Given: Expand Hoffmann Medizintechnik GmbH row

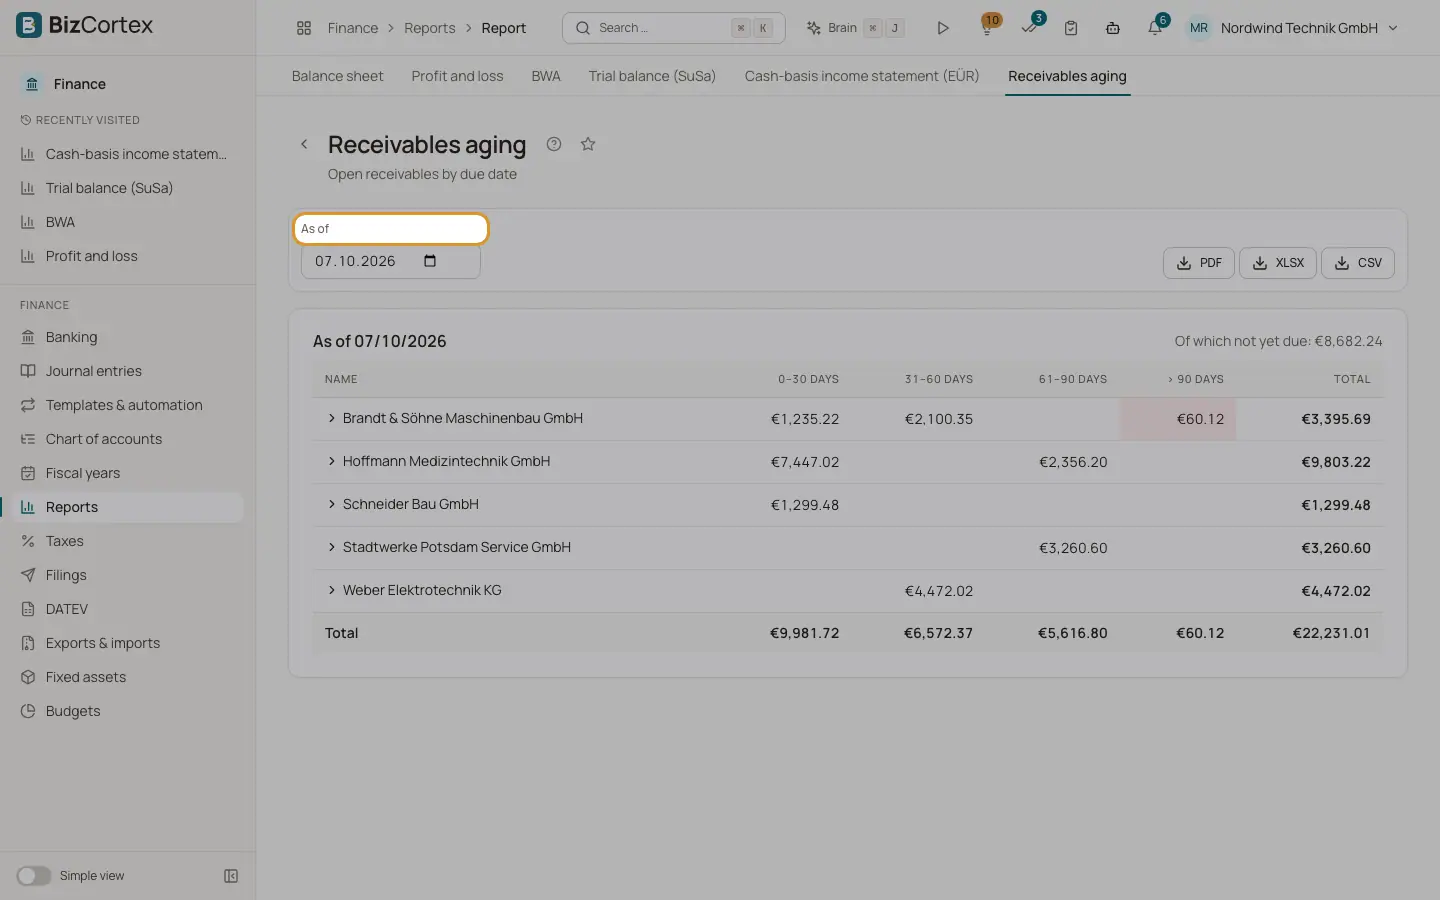Looking at the screenshot, I should (332, 461).
